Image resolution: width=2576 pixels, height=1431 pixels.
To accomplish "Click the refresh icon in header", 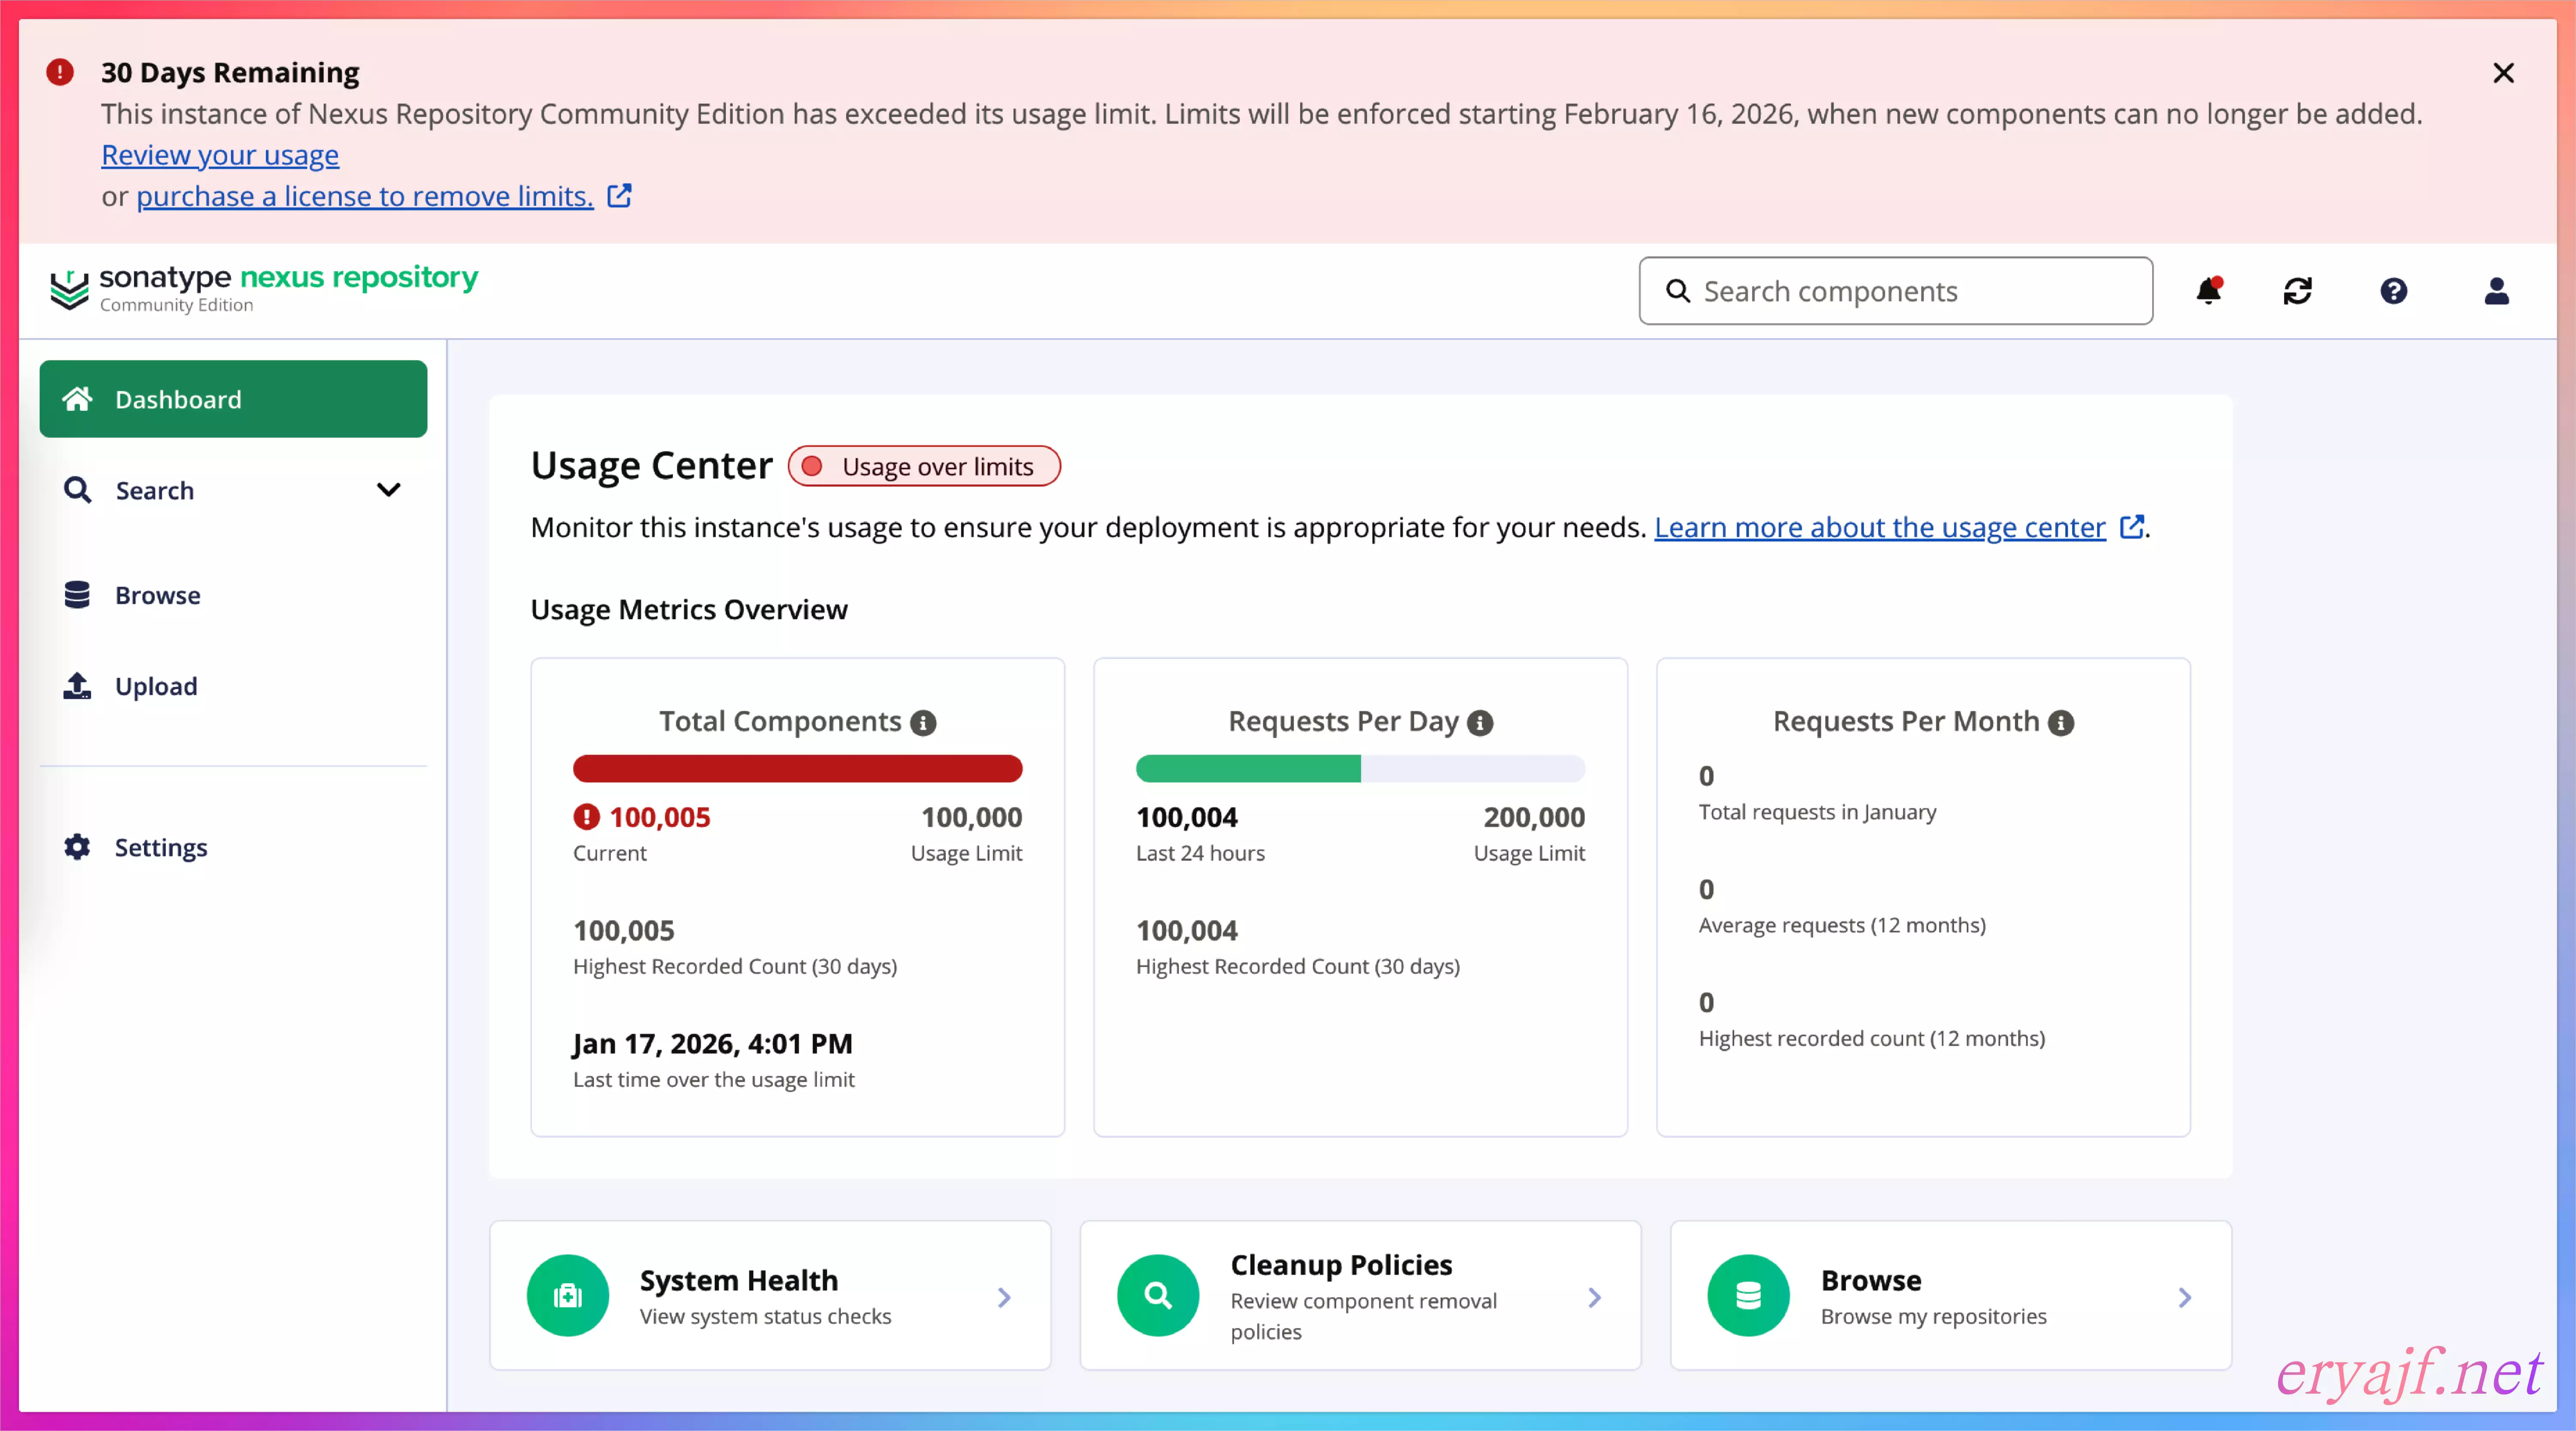I will 2297,291.
